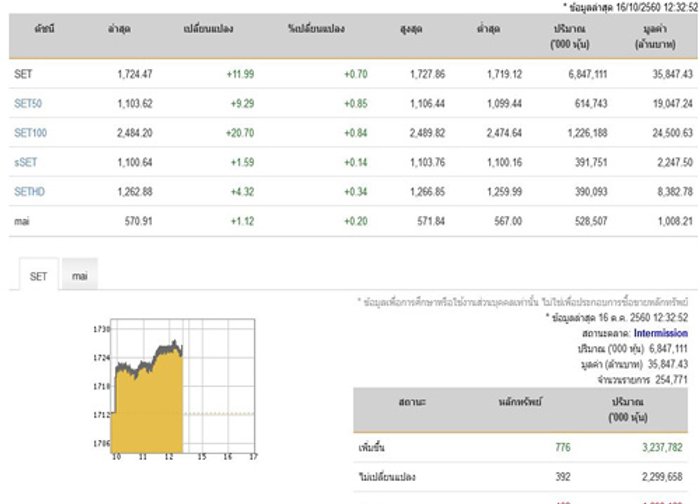Open the sSET index link

25,162
